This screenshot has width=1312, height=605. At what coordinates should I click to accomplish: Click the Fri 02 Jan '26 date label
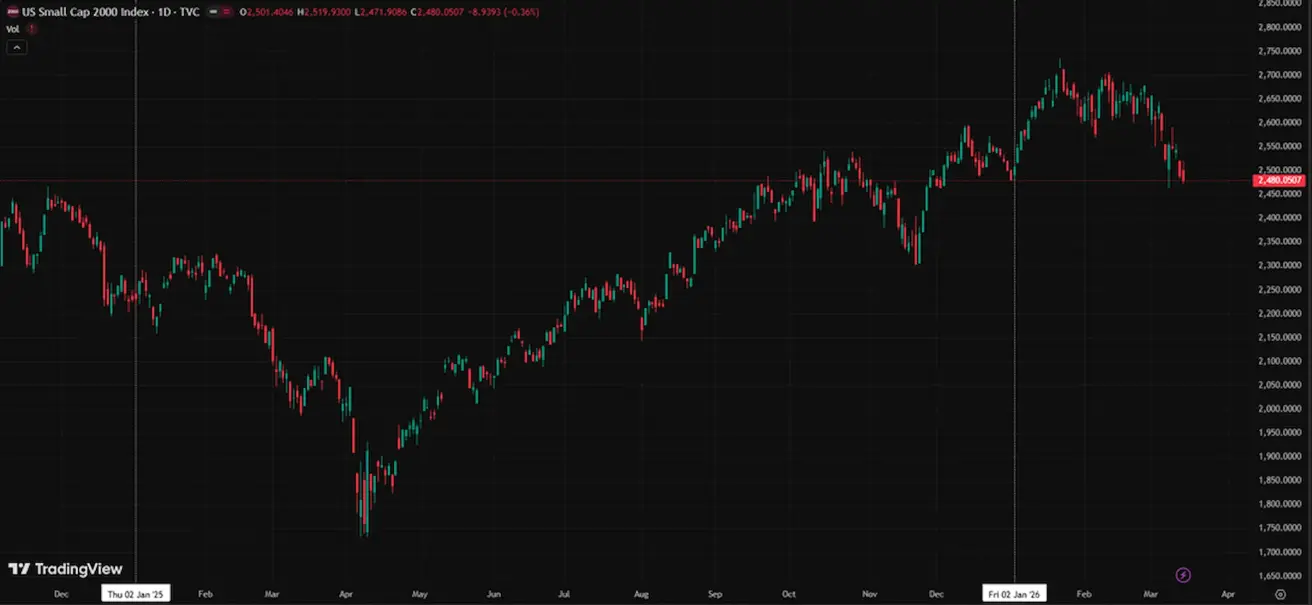click(1014, 593)
